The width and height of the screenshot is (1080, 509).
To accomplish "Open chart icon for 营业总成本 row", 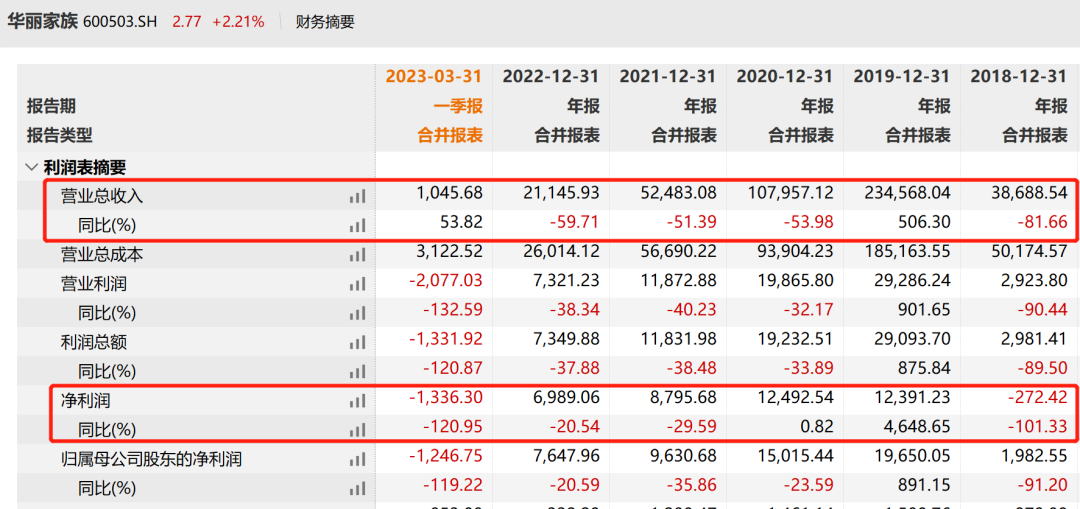I will (x=357, y=255).
